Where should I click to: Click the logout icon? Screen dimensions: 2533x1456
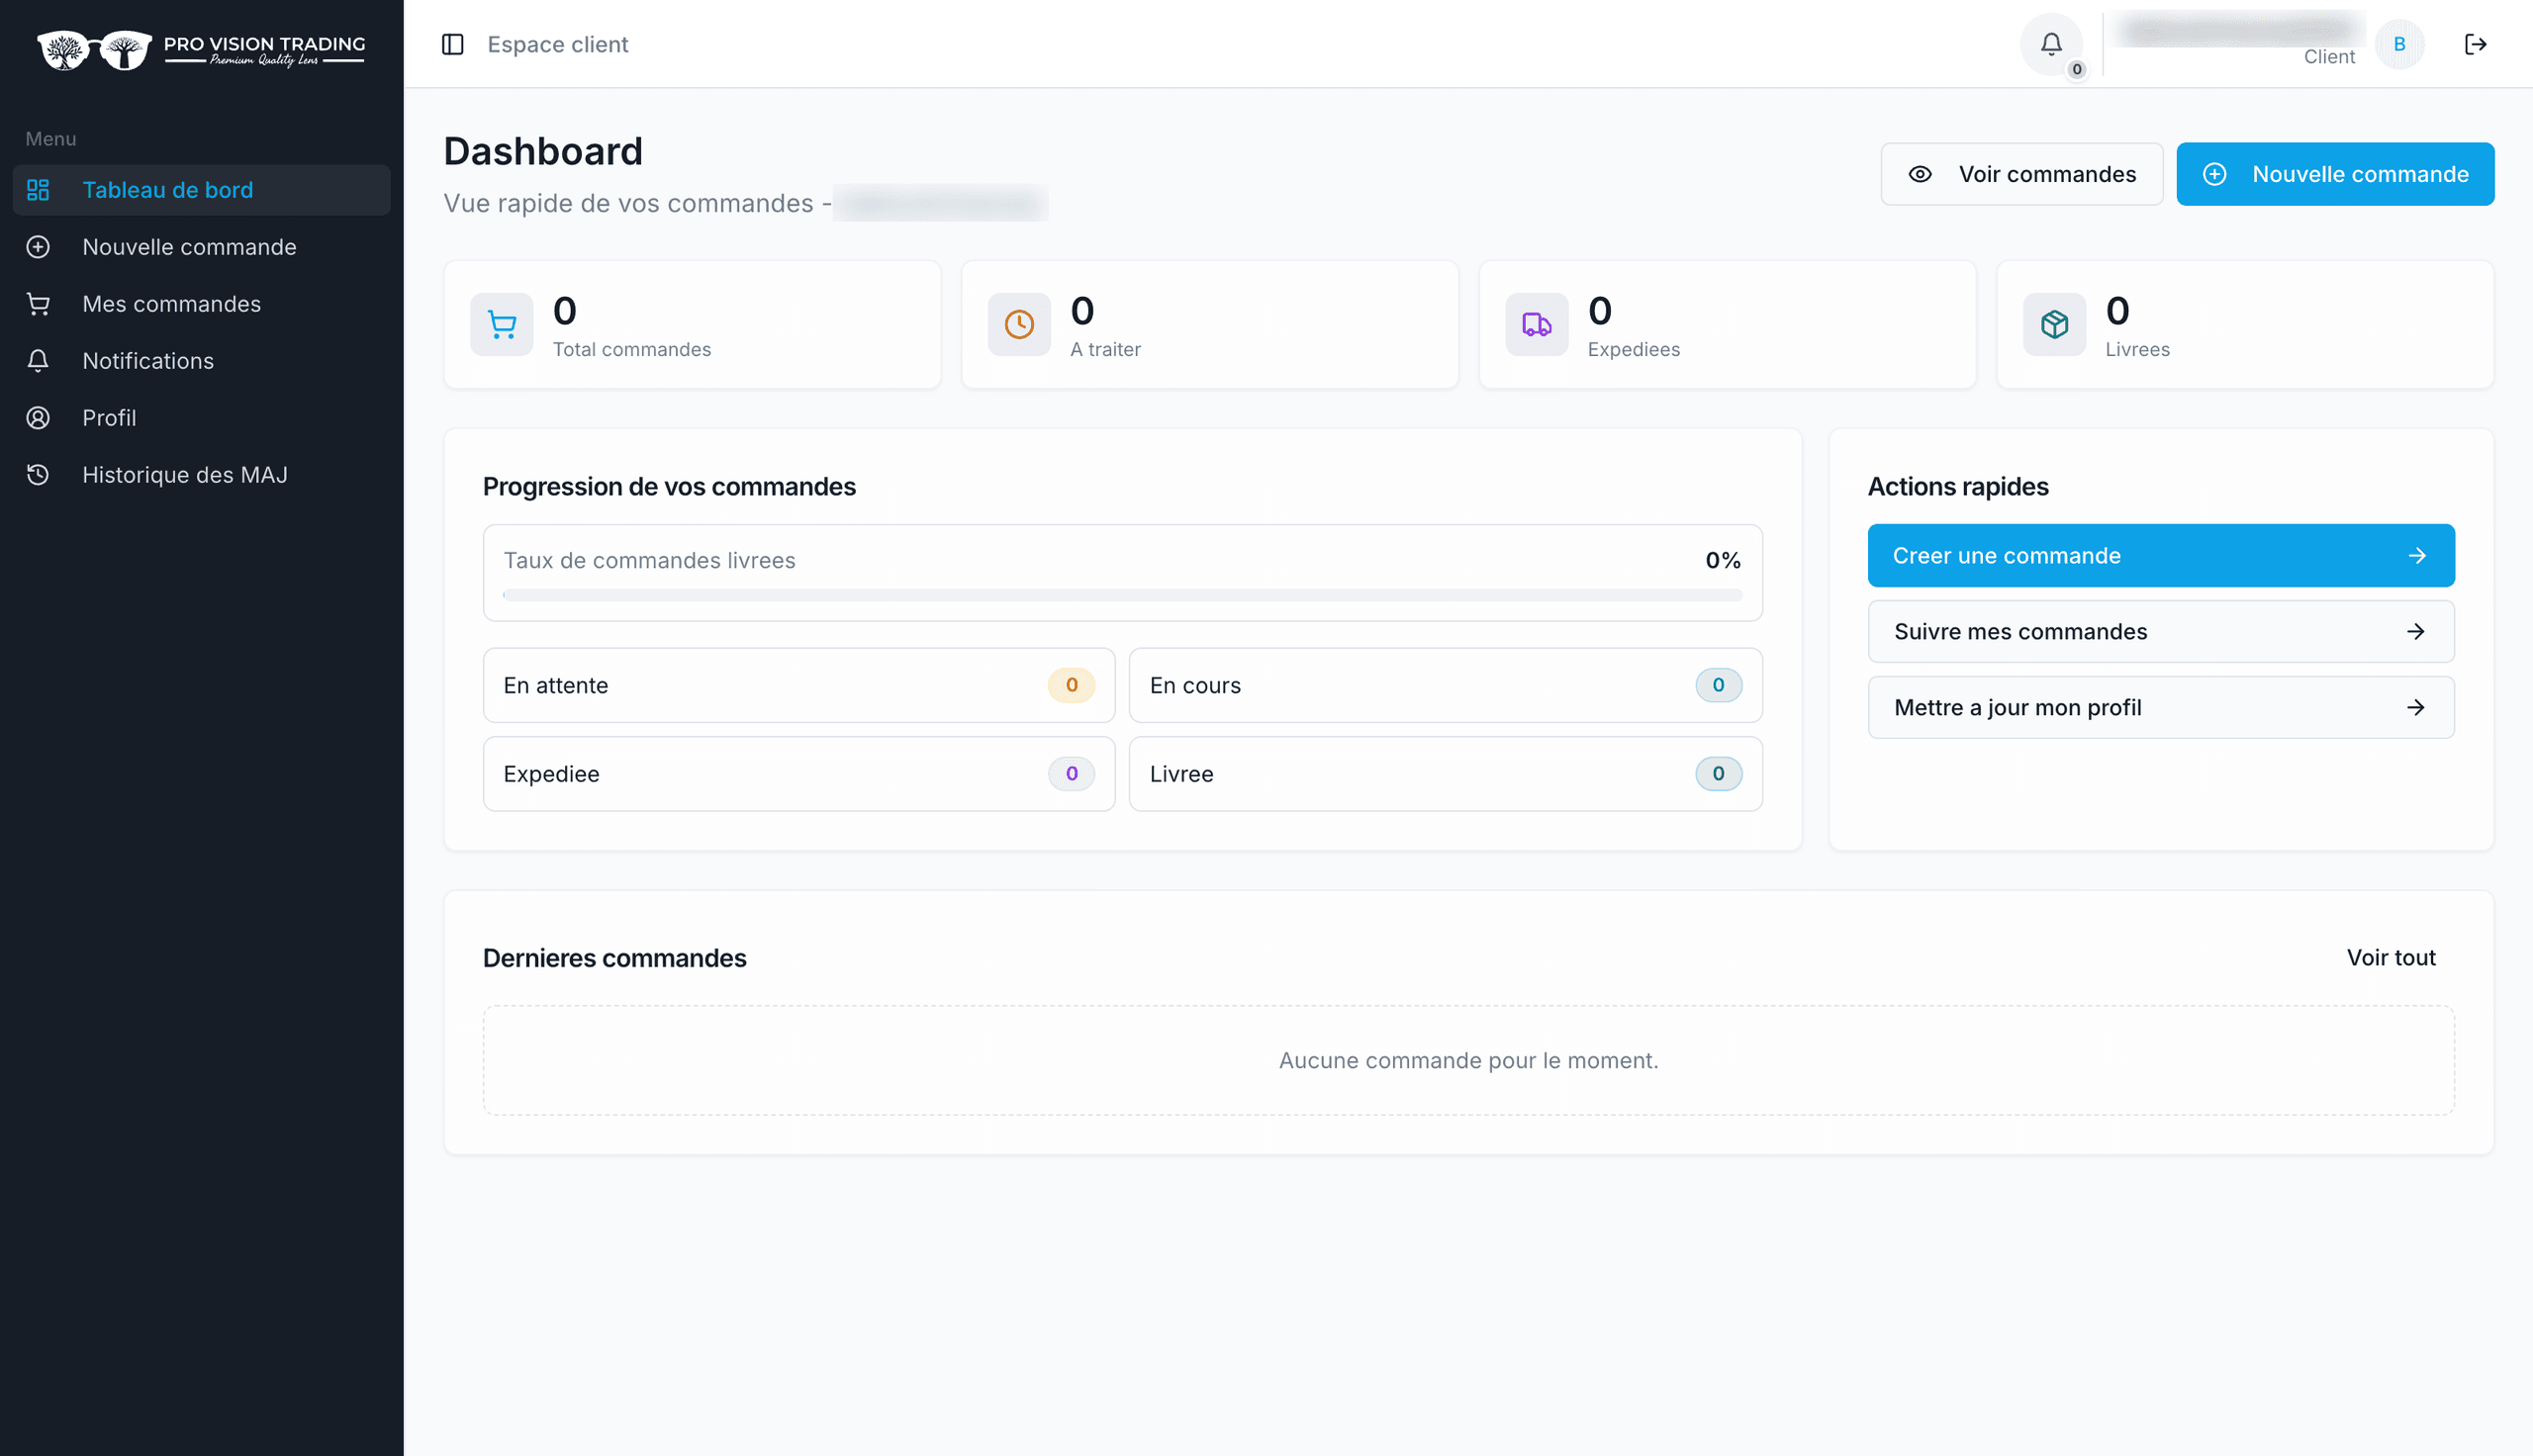click(2475, 44)
